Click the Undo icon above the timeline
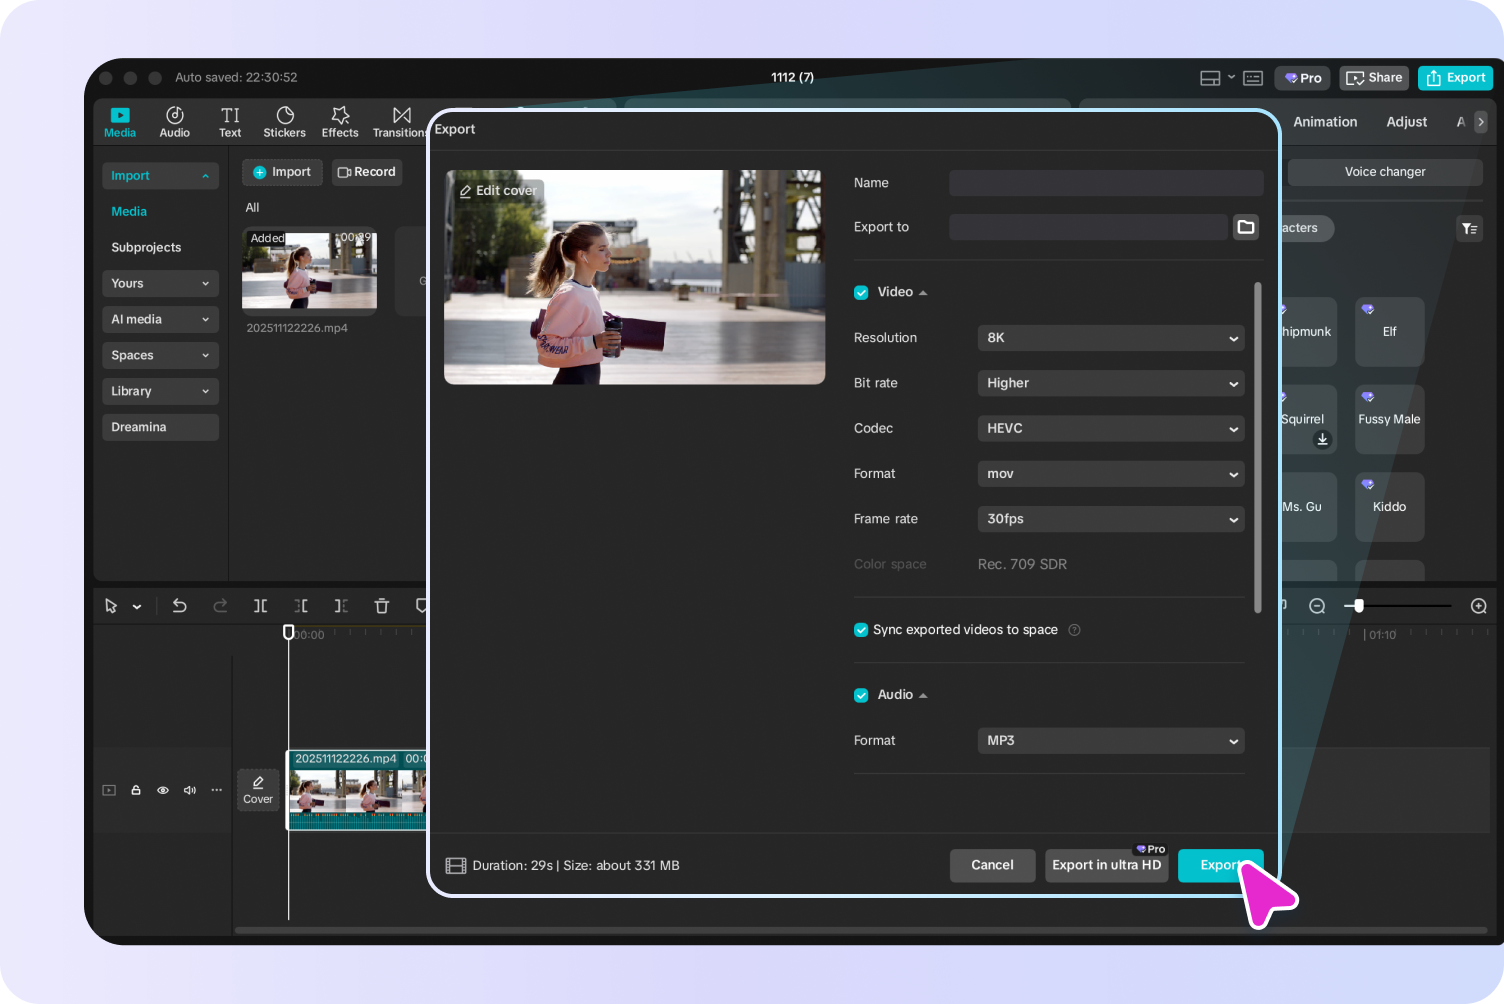 coord(179,606)
